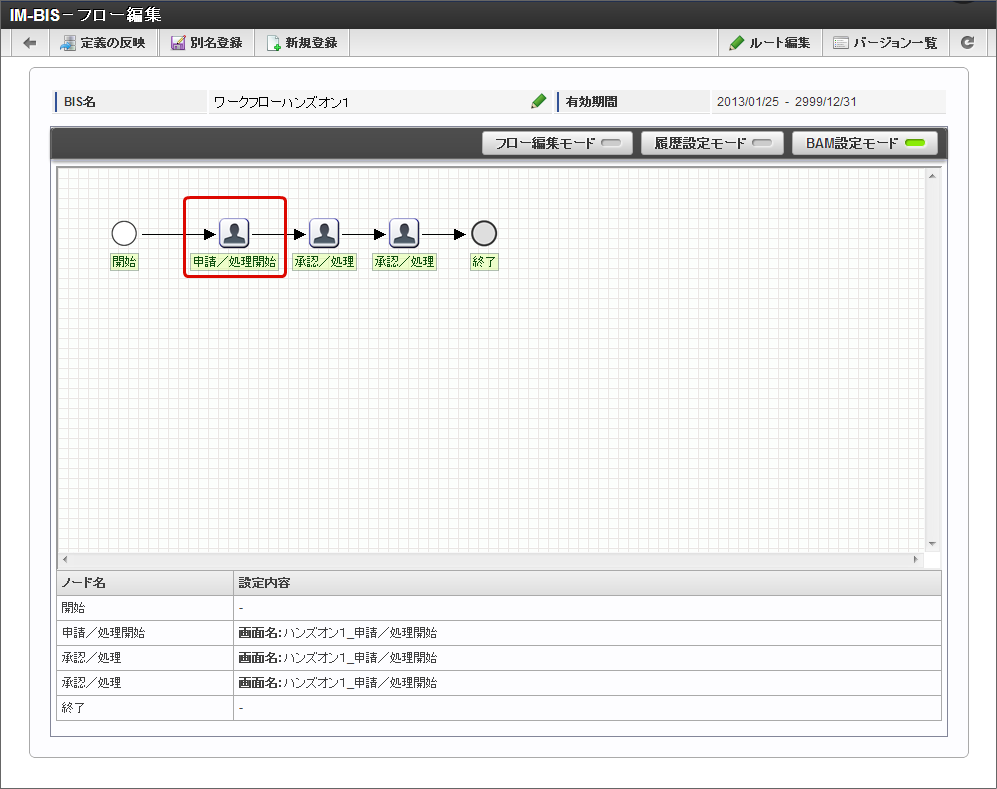The height and width of the screenshot is (789, 997).
Task: Select the first 承認/処理 user node icon
Action: [324, 233]
